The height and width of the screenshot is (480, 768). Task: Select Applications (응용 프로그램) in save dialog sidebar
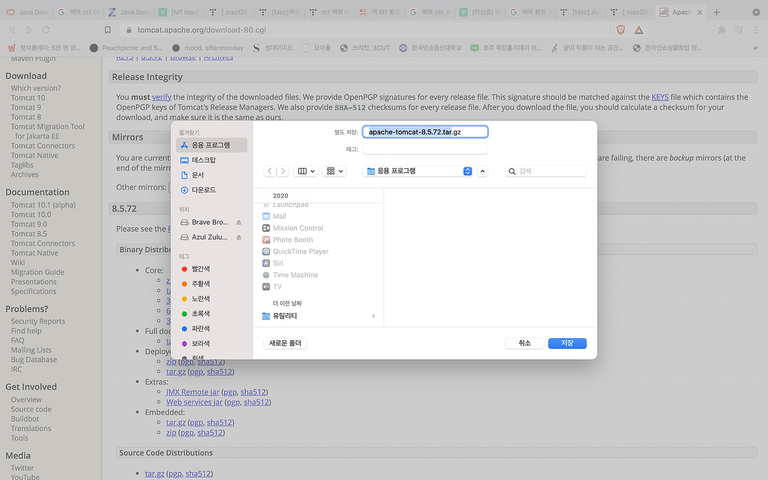pos(211,145)
